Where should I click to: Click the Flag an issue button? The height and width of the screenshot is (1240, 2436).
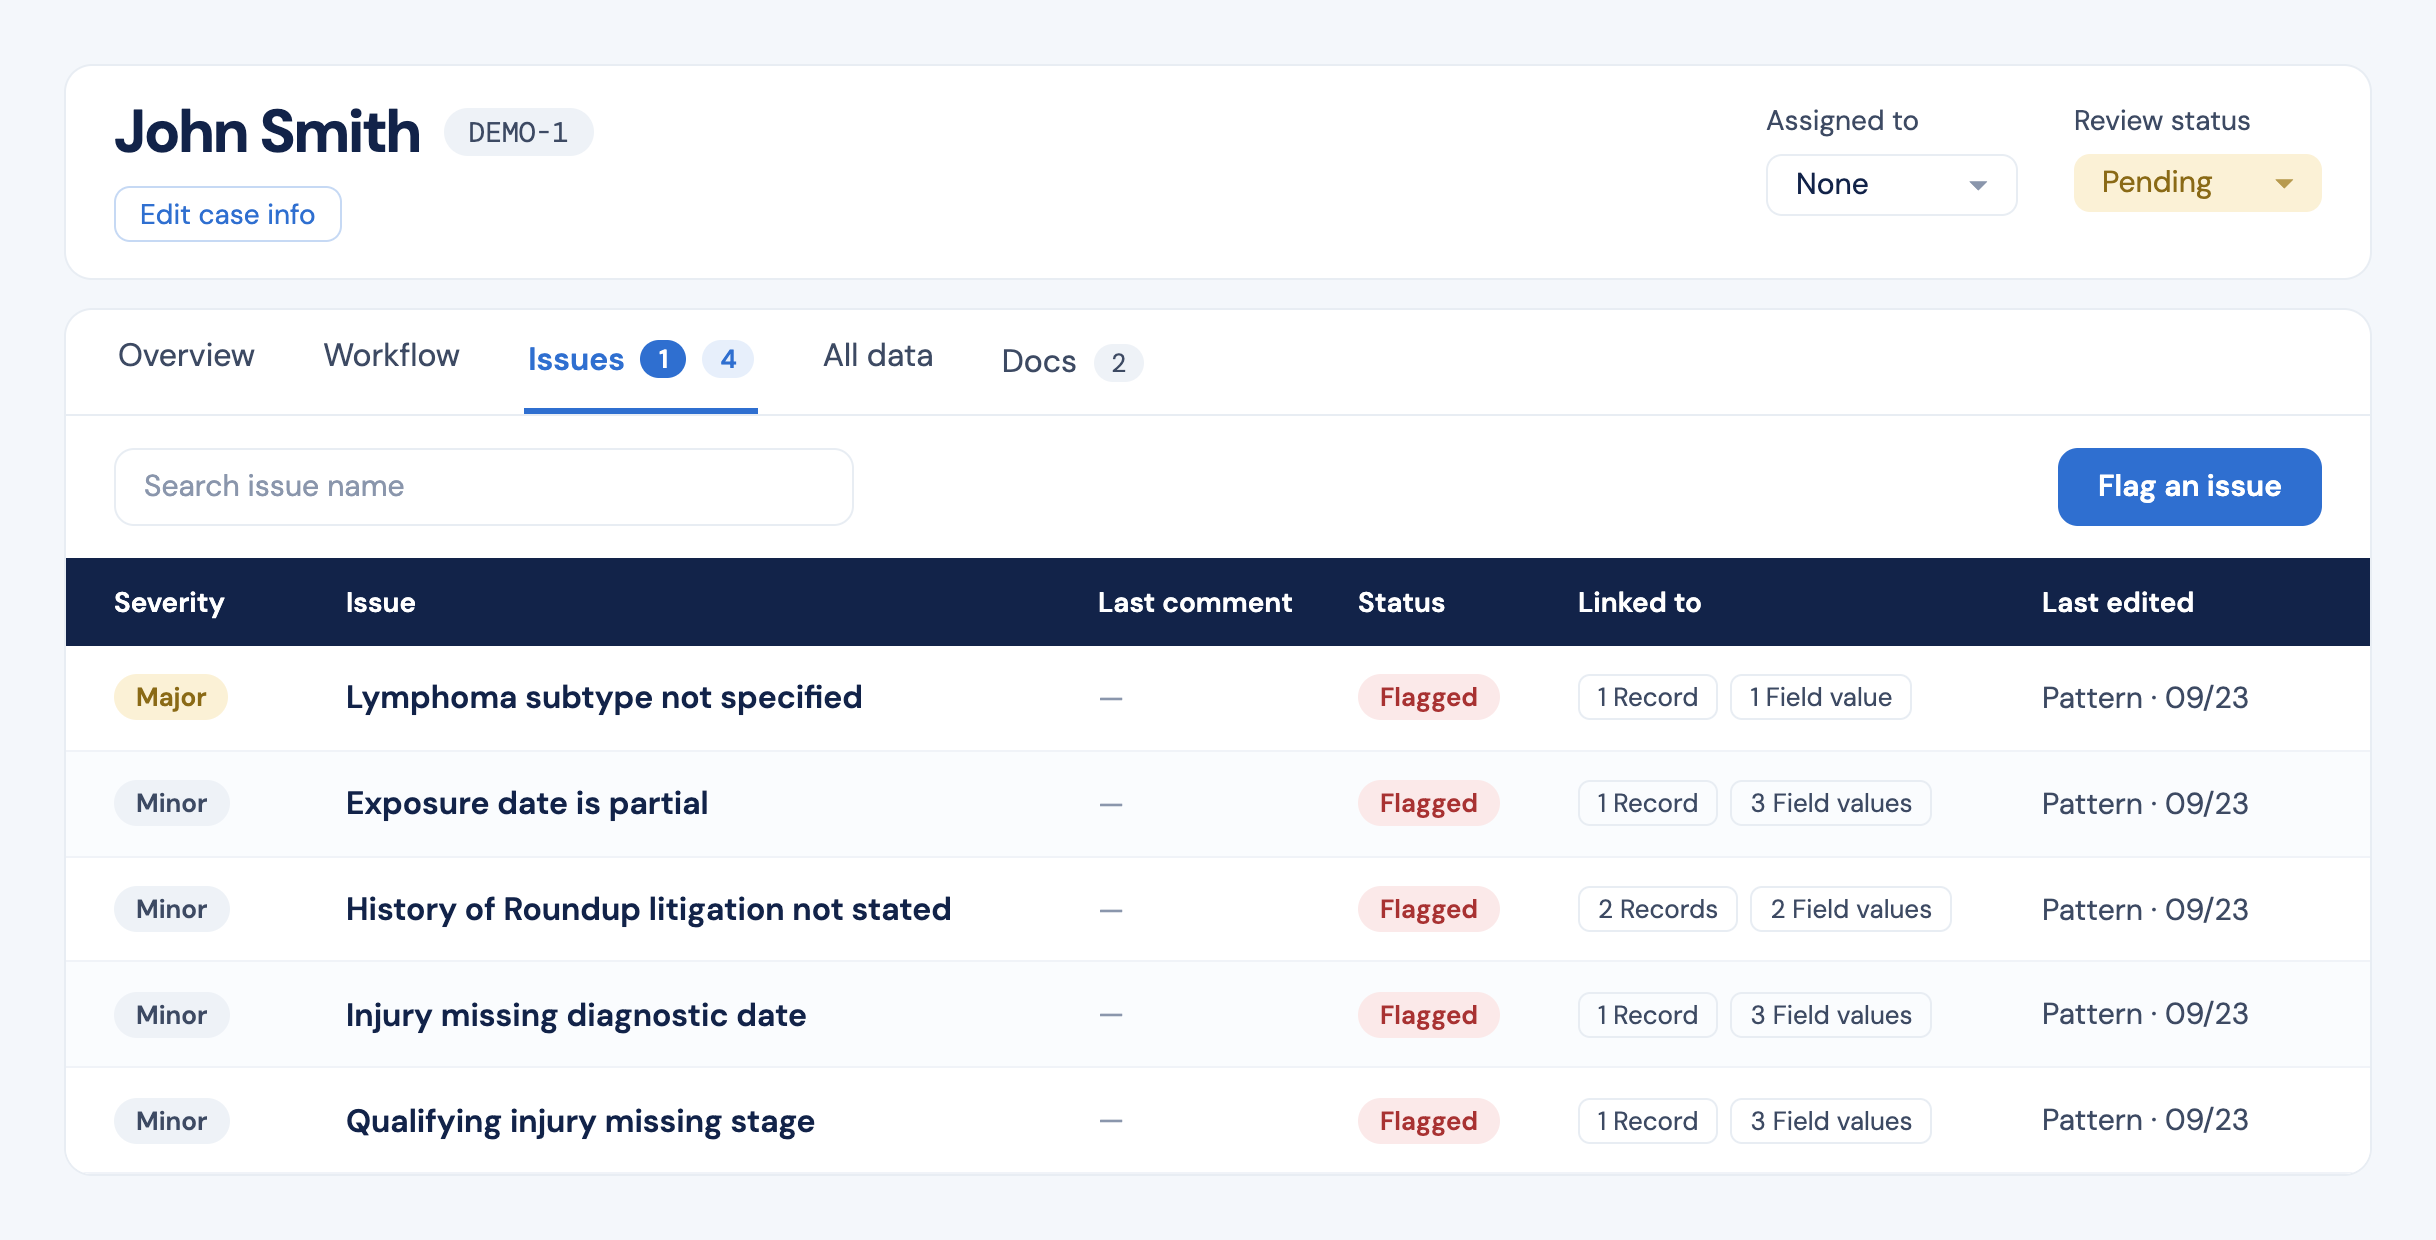tap(2189, 486)
